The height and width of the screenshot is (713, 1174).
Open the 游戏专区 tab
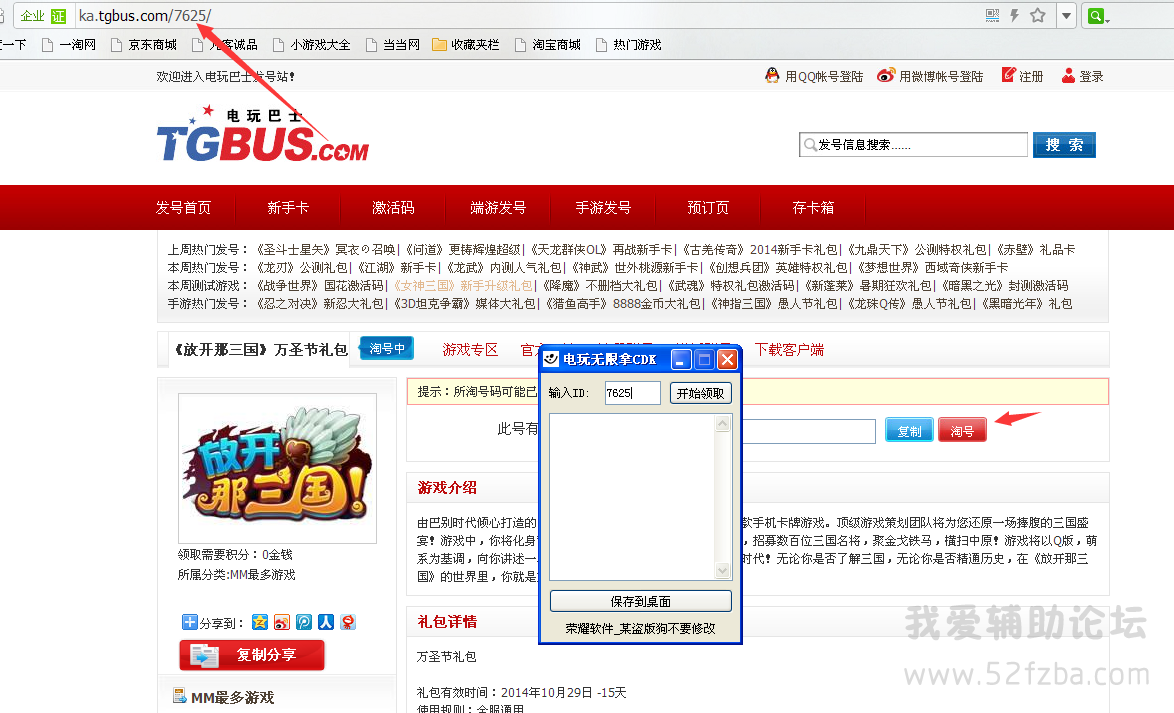point(470,350)
